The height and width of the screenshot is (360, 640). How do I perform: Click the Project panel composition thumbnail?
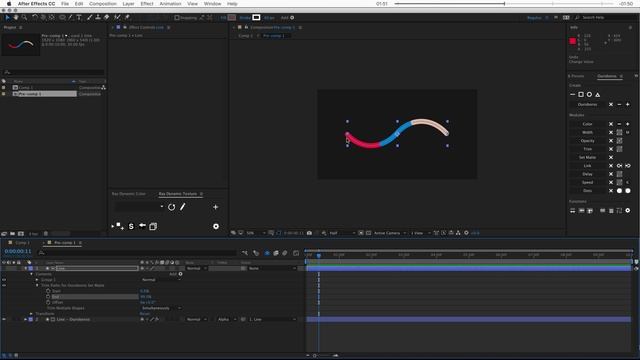click(x=21, y=44)
